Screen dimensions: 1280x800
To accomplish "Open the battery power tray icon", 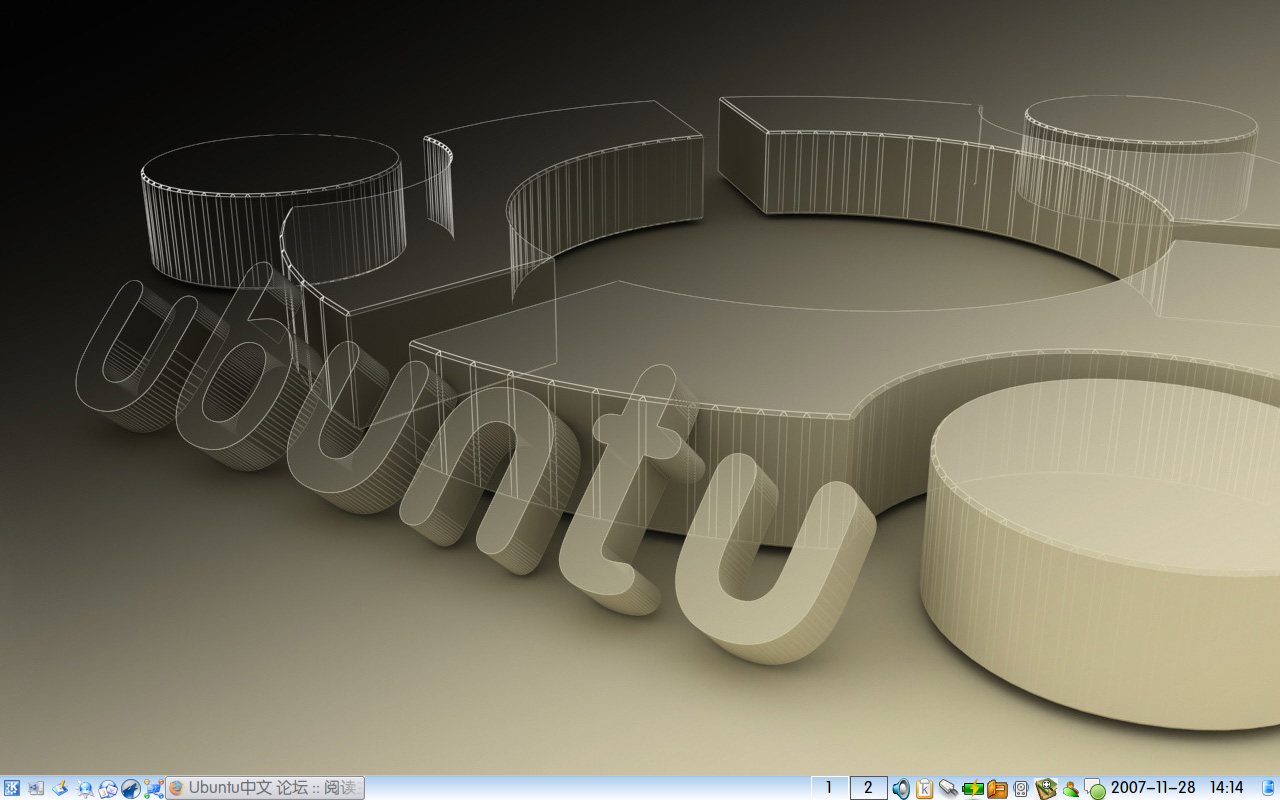I will (x=973, y=788).
